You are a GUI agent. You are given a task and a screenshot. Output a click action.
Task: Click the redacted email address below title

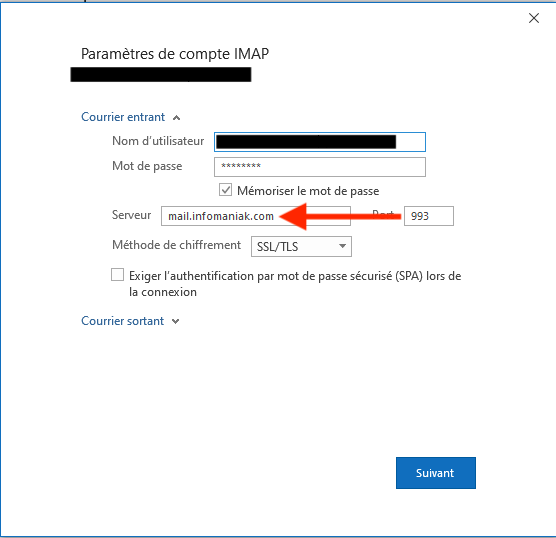click(161, 74)
